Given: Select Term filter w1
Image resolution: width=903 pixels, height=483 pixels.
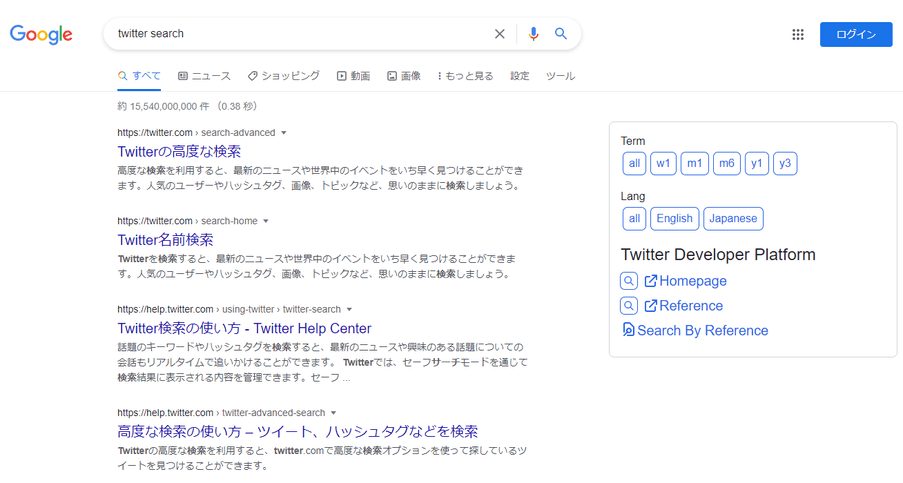Looking at the screenshot, I should pos(663,163).
